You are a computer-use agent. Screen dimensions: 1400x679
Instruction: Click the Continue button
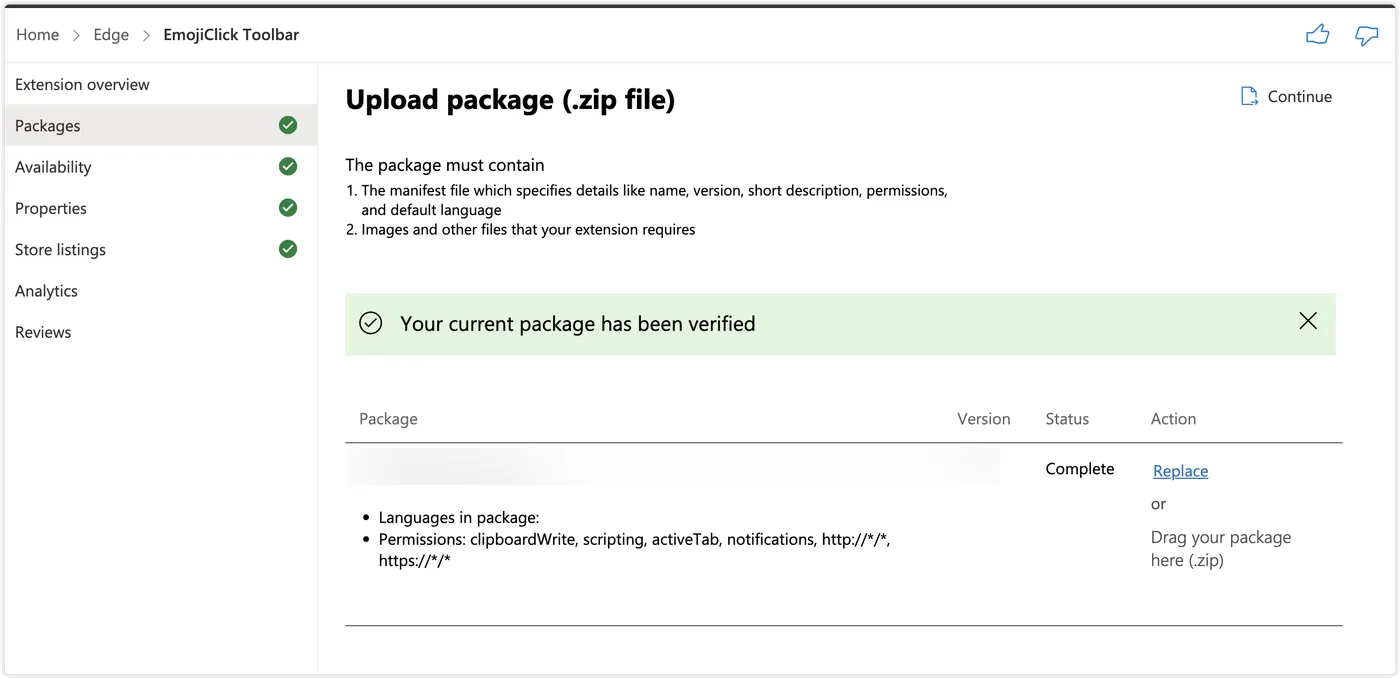pyautogui.click(x=1299, y=96)
